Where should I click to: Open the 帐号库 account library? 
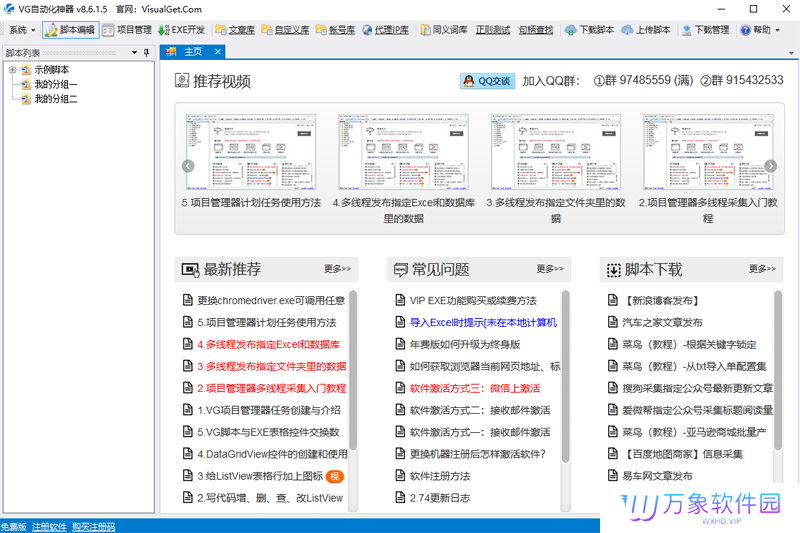[x=335, y=30]
